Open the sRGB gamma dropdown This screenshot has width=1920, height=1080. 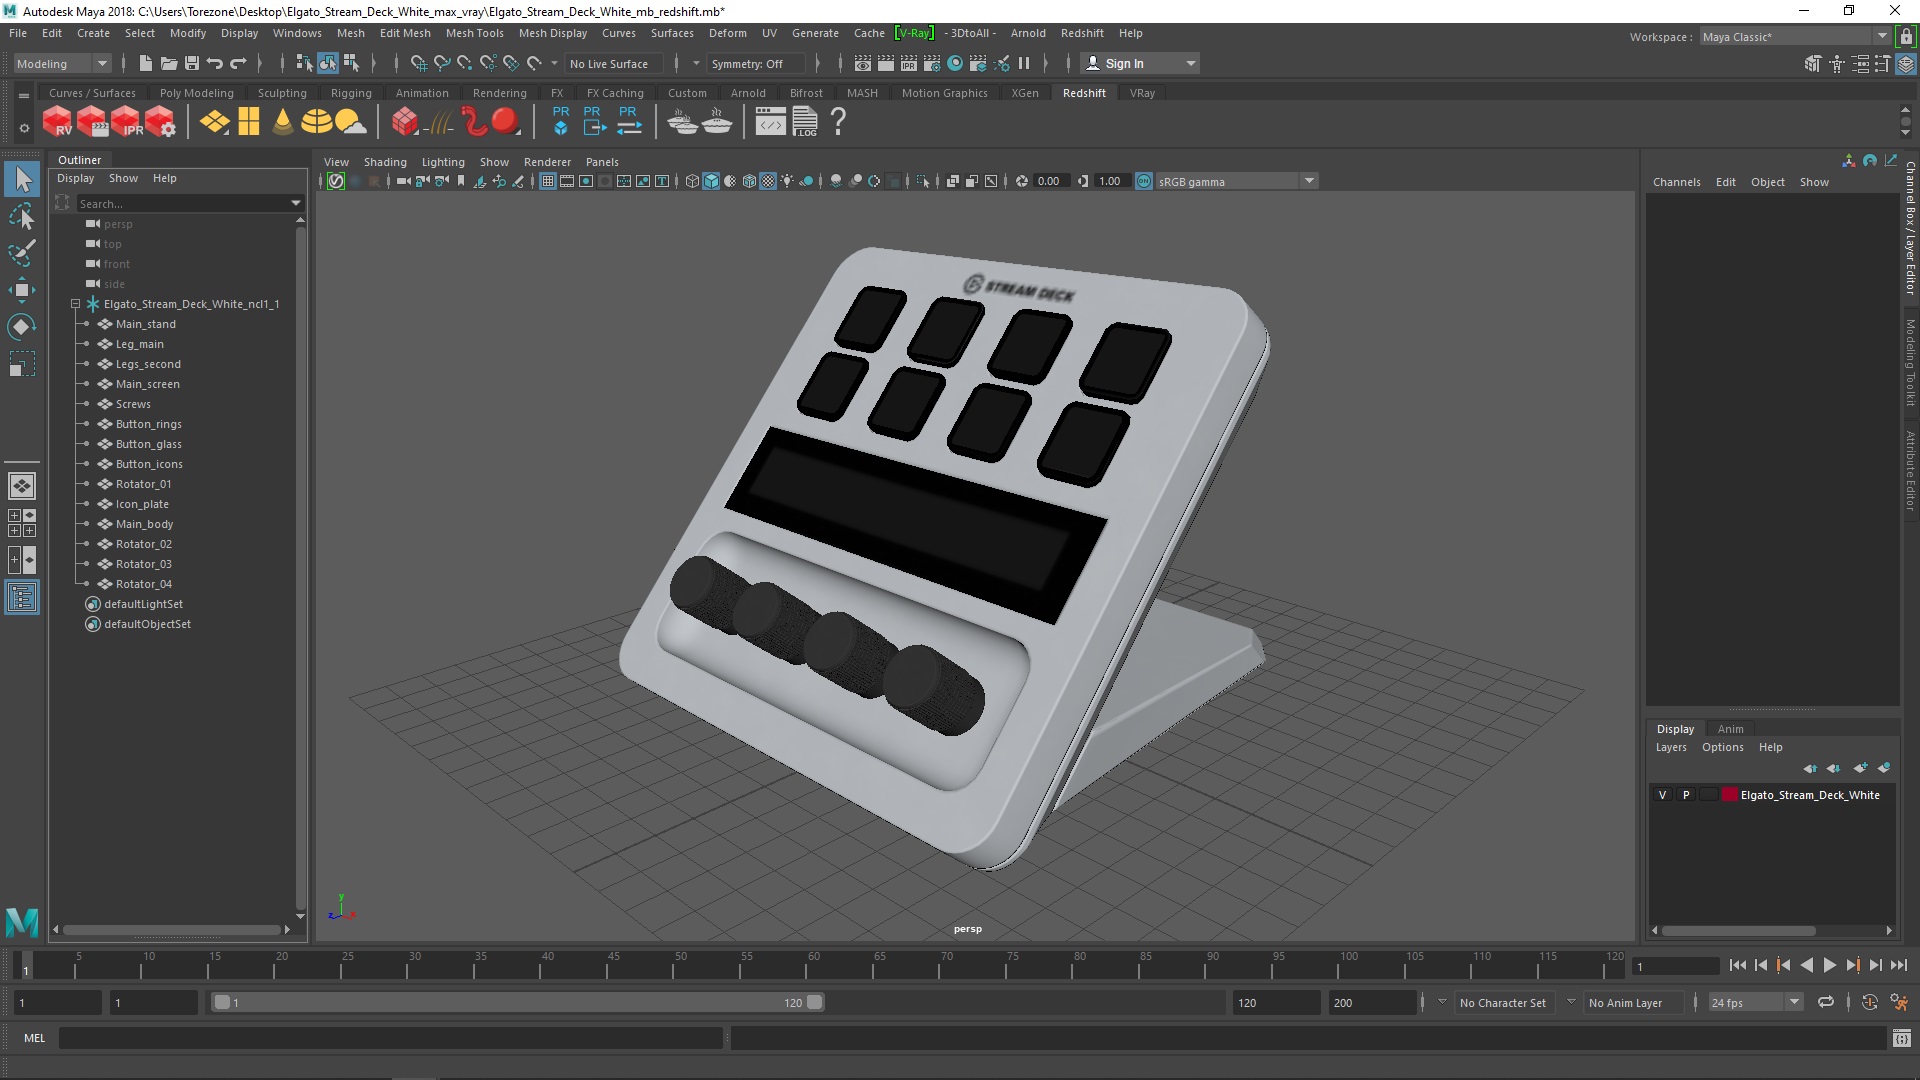tap(1238, 182)
